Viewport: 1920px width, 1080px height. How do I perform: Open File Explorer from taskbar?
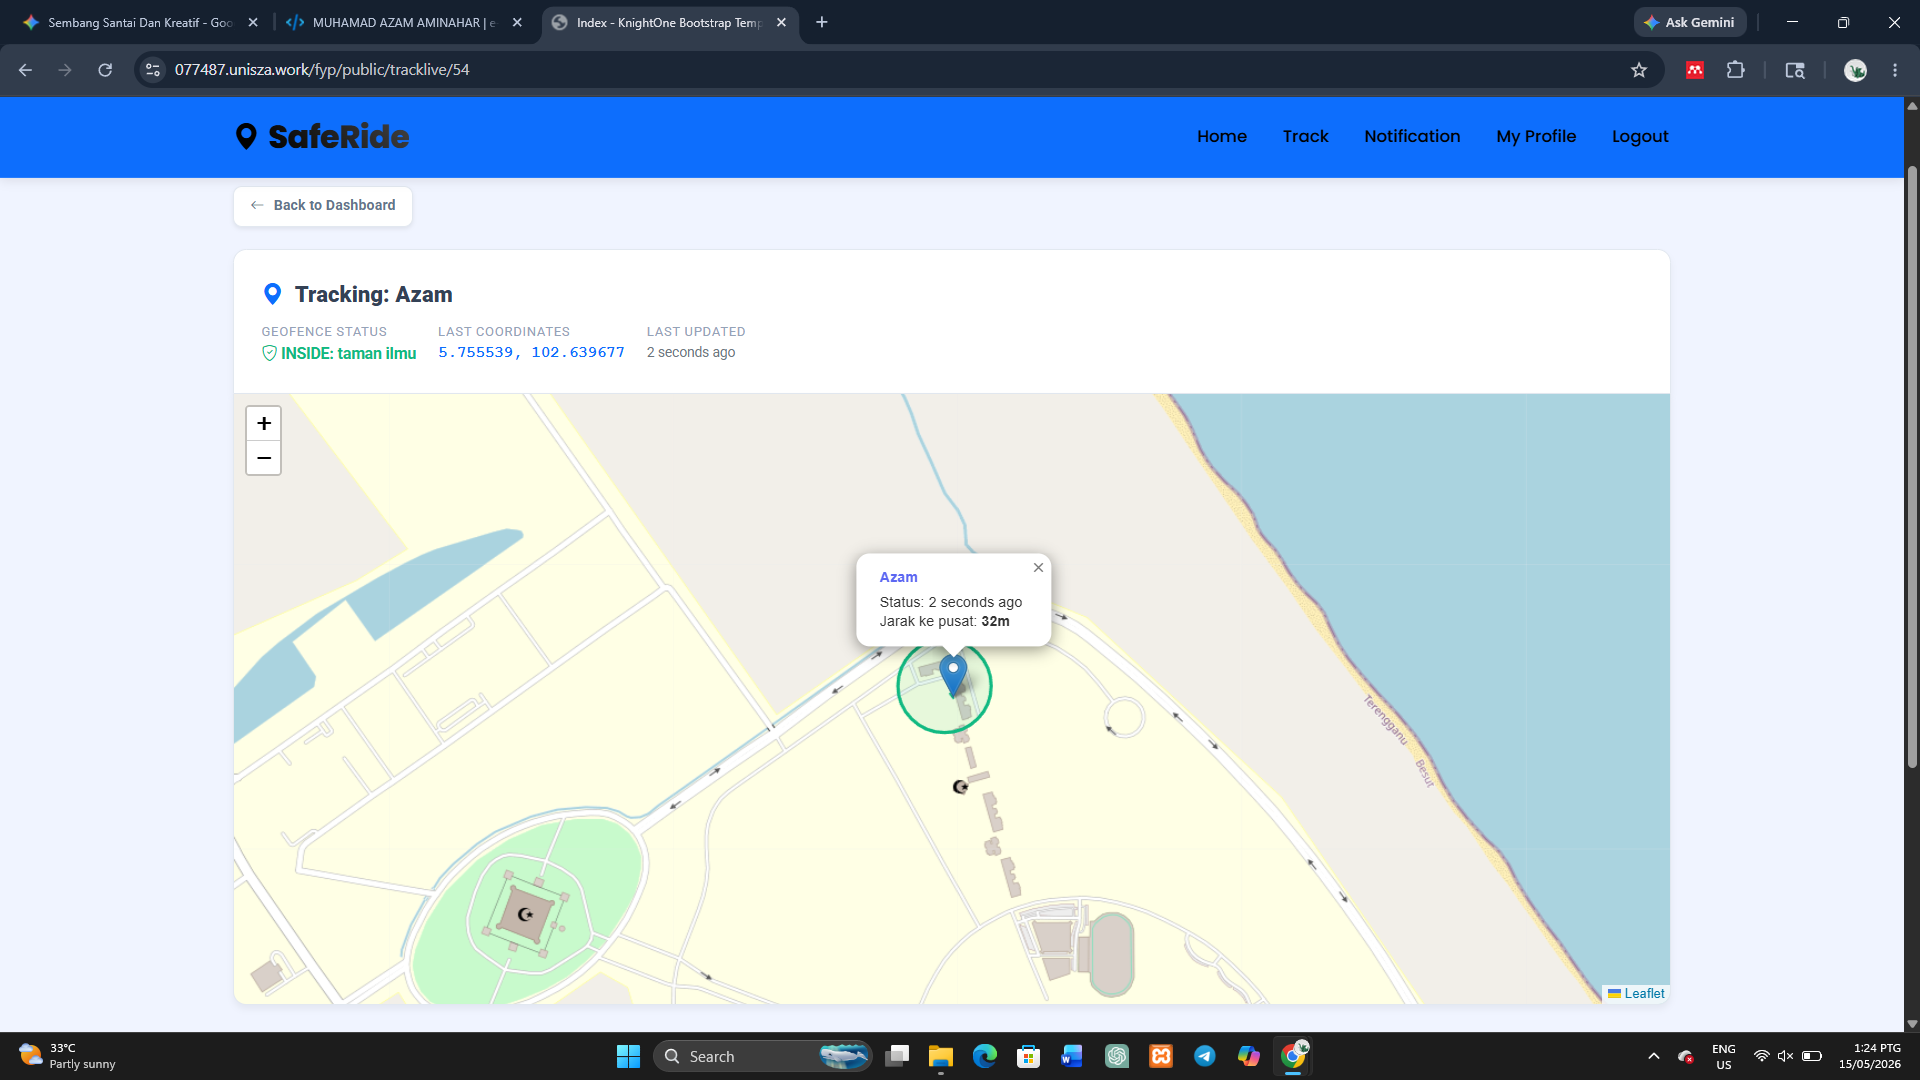941,1056
